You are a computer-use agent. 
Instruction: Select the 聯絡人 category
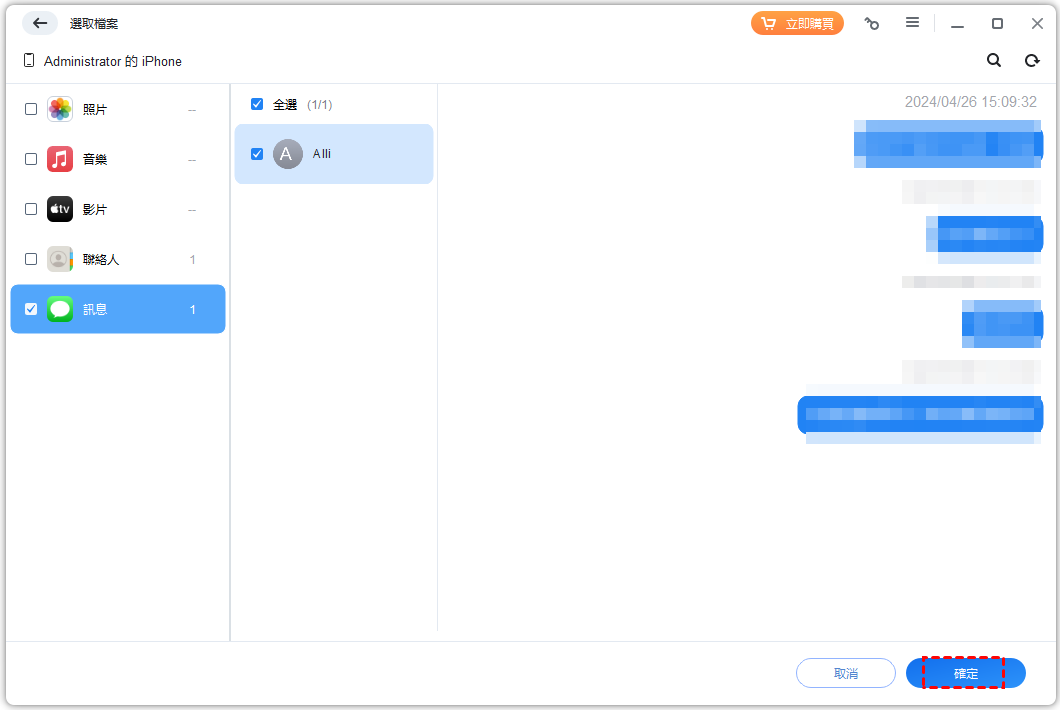tap(101, 259)
